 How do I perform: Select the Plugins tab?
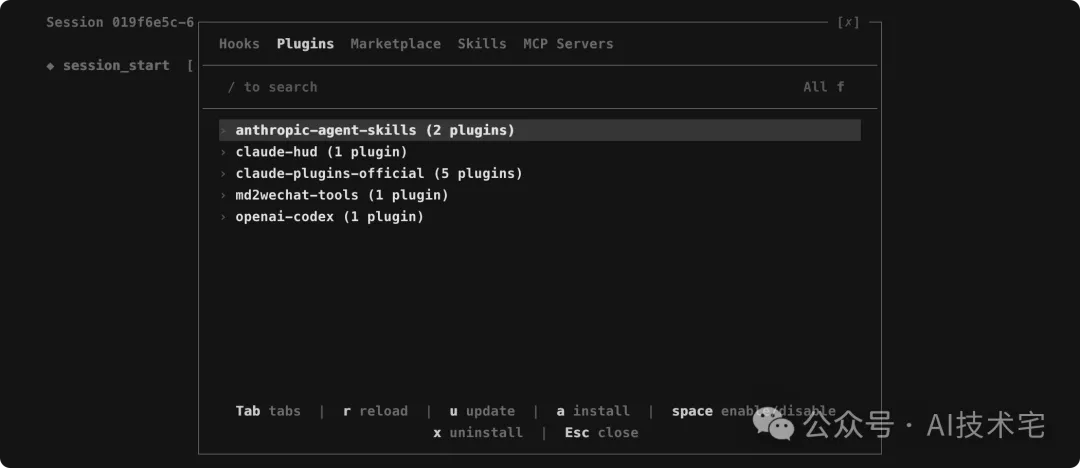305,44
